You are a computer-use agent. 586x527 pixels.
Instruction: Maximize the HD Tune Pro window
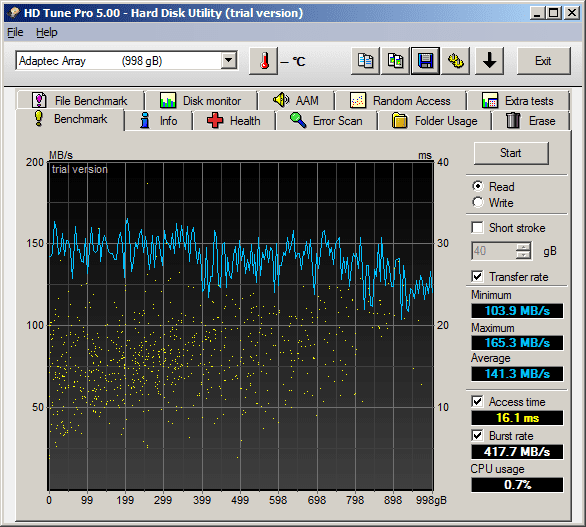point(553,13)
